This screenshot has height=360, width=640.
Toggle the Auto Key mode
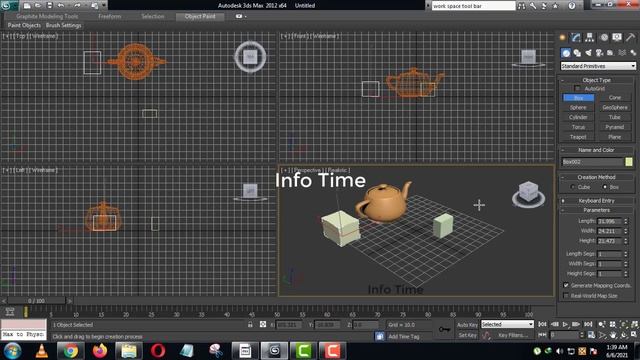(x=467, y=325)
